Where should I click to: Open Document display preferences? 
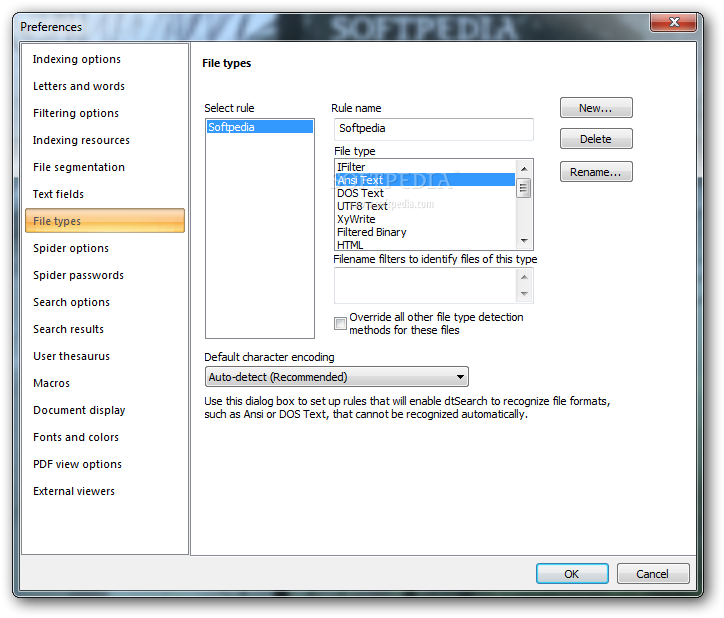click(79, 410)
